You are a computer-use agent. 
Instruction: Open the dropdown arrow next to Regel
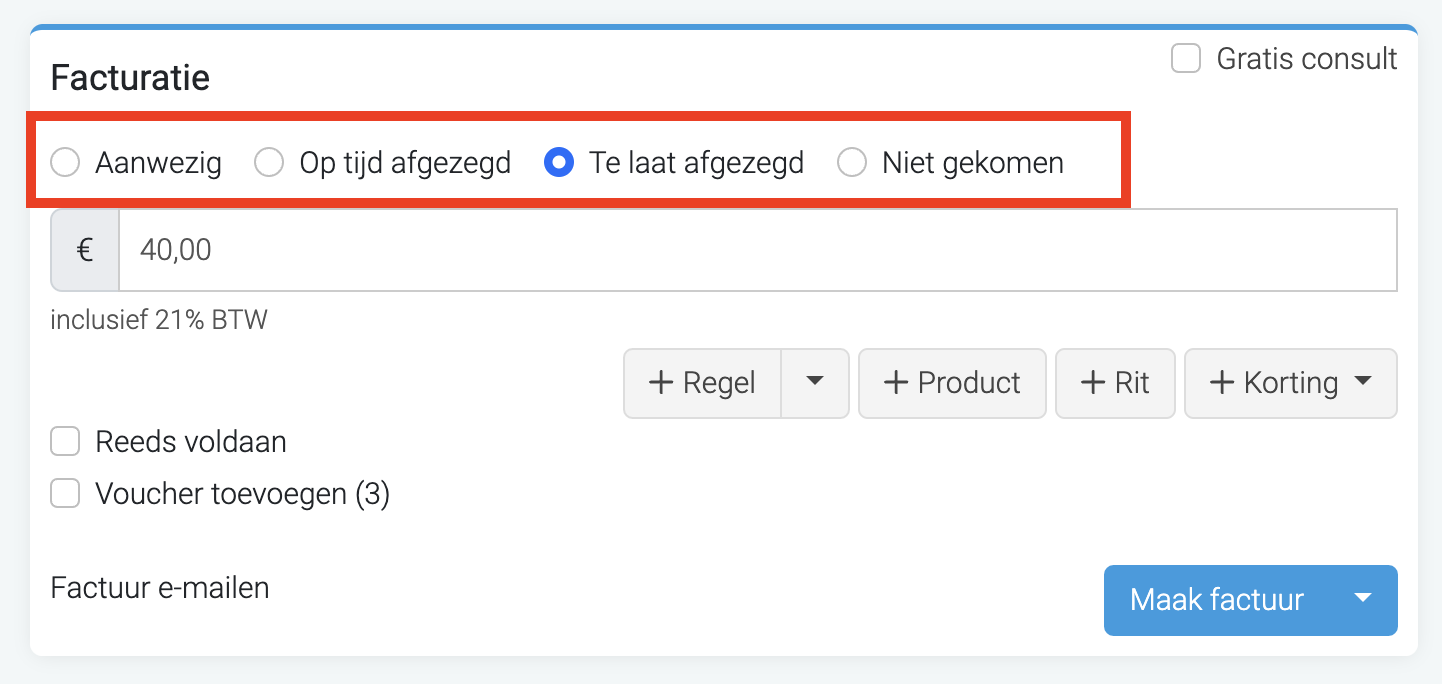[815, 383]
